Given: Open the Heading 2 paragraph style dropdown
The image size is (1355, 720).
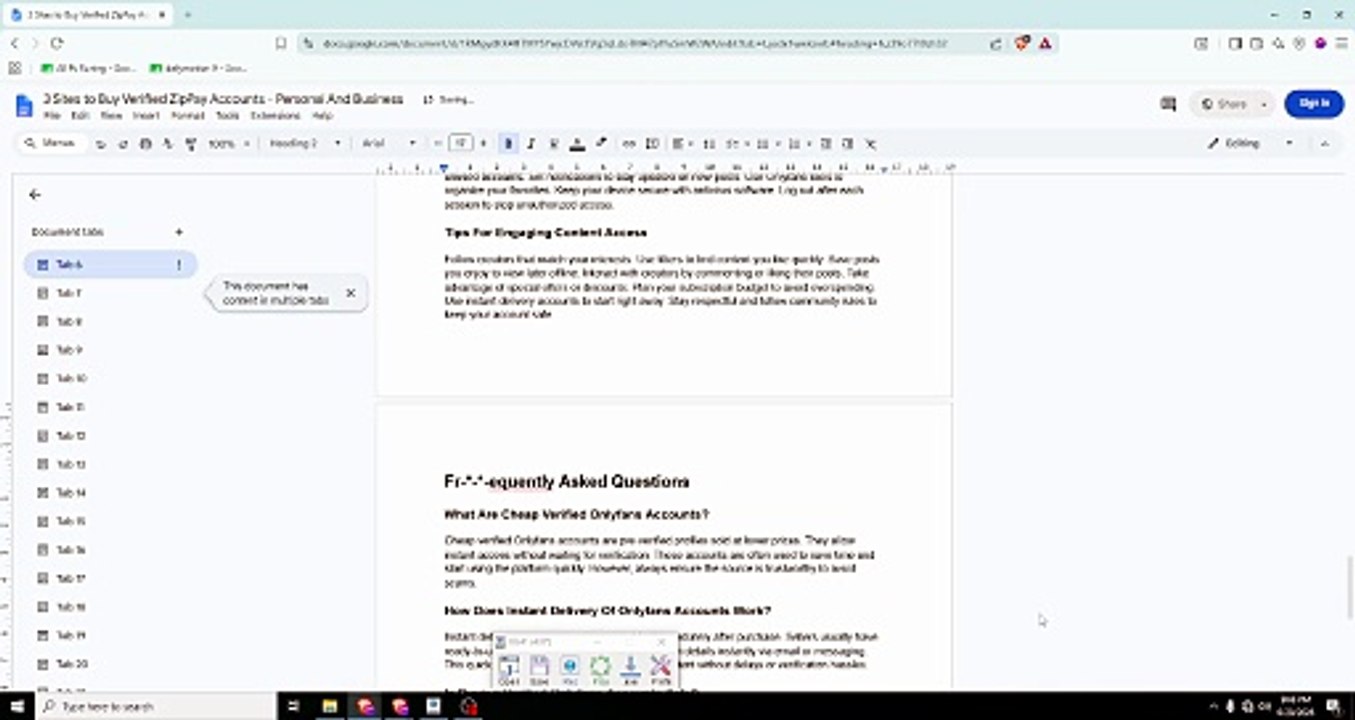Looking at the screenshot, I should pos(305,144).
